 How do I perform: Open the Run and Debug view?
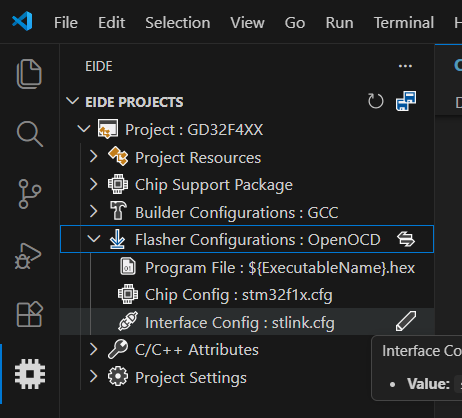[x=28, y=256]
